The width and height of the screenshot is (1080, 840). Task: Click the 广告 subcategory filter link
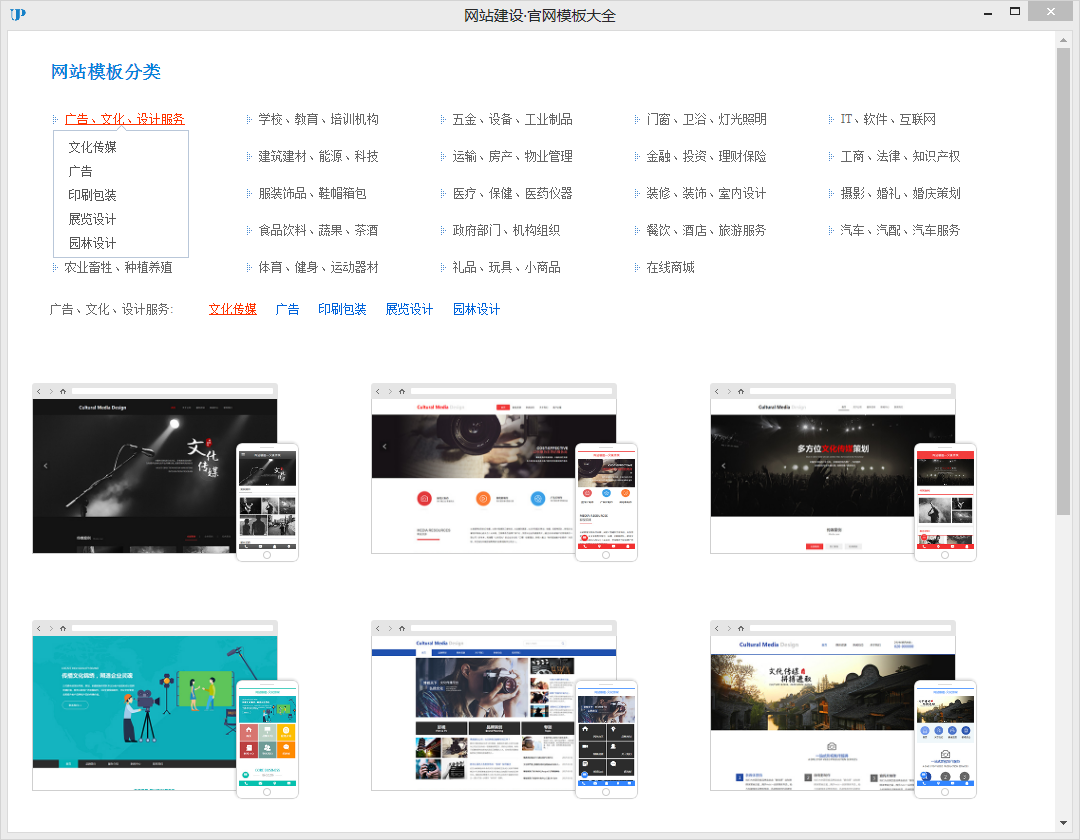tap(287, 309)
